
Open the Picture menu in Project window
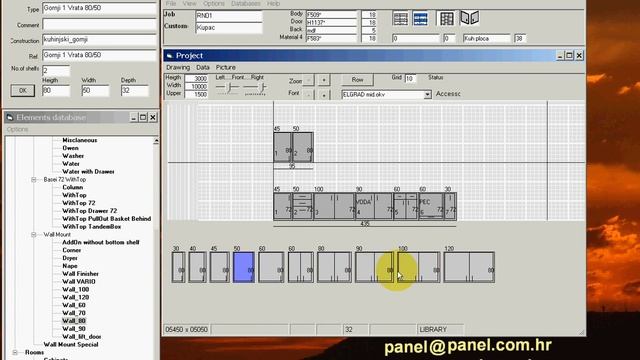[226, 67]
